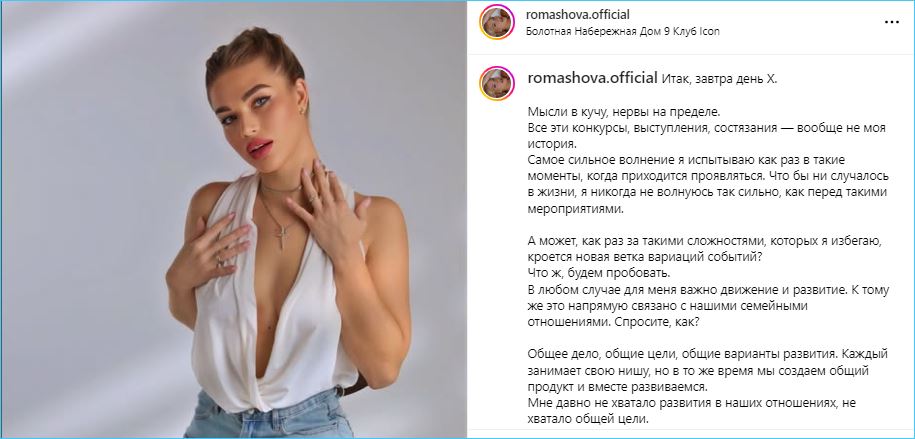
Task: Click the sentence starting 'В любом случае для меня'
Action: pos(708,305)
